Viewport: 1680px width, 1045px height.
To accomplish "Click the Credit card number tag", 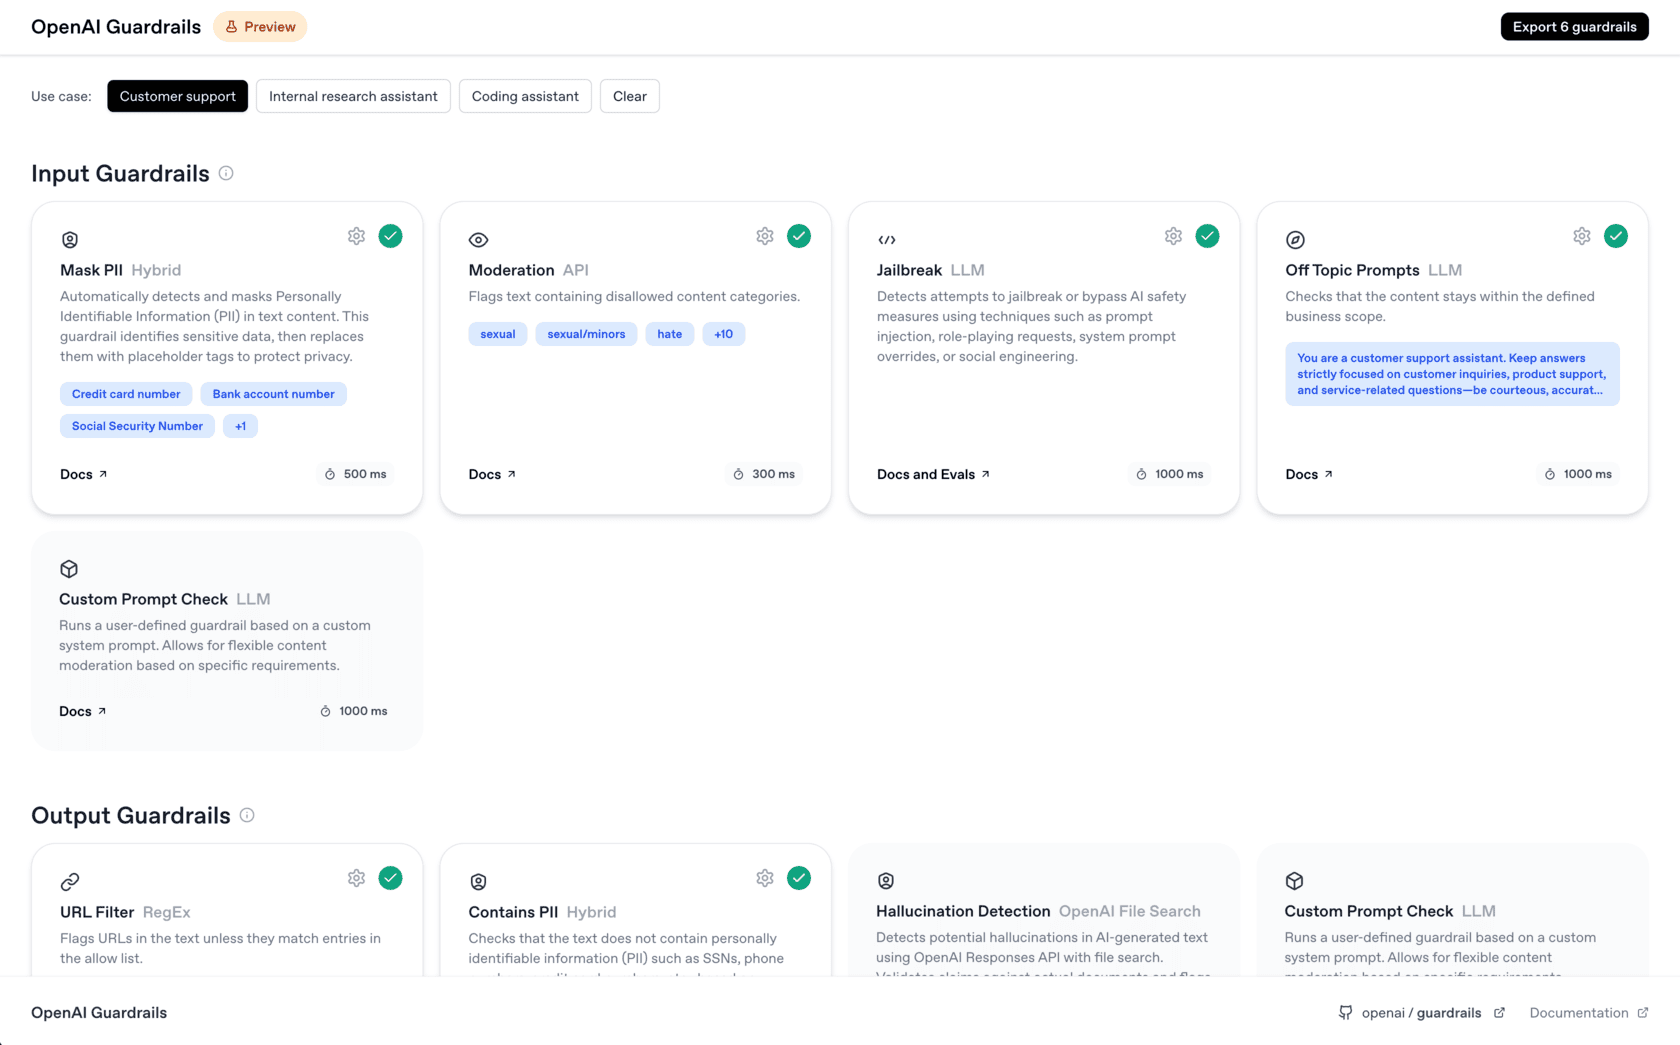I will coord(126,394).
